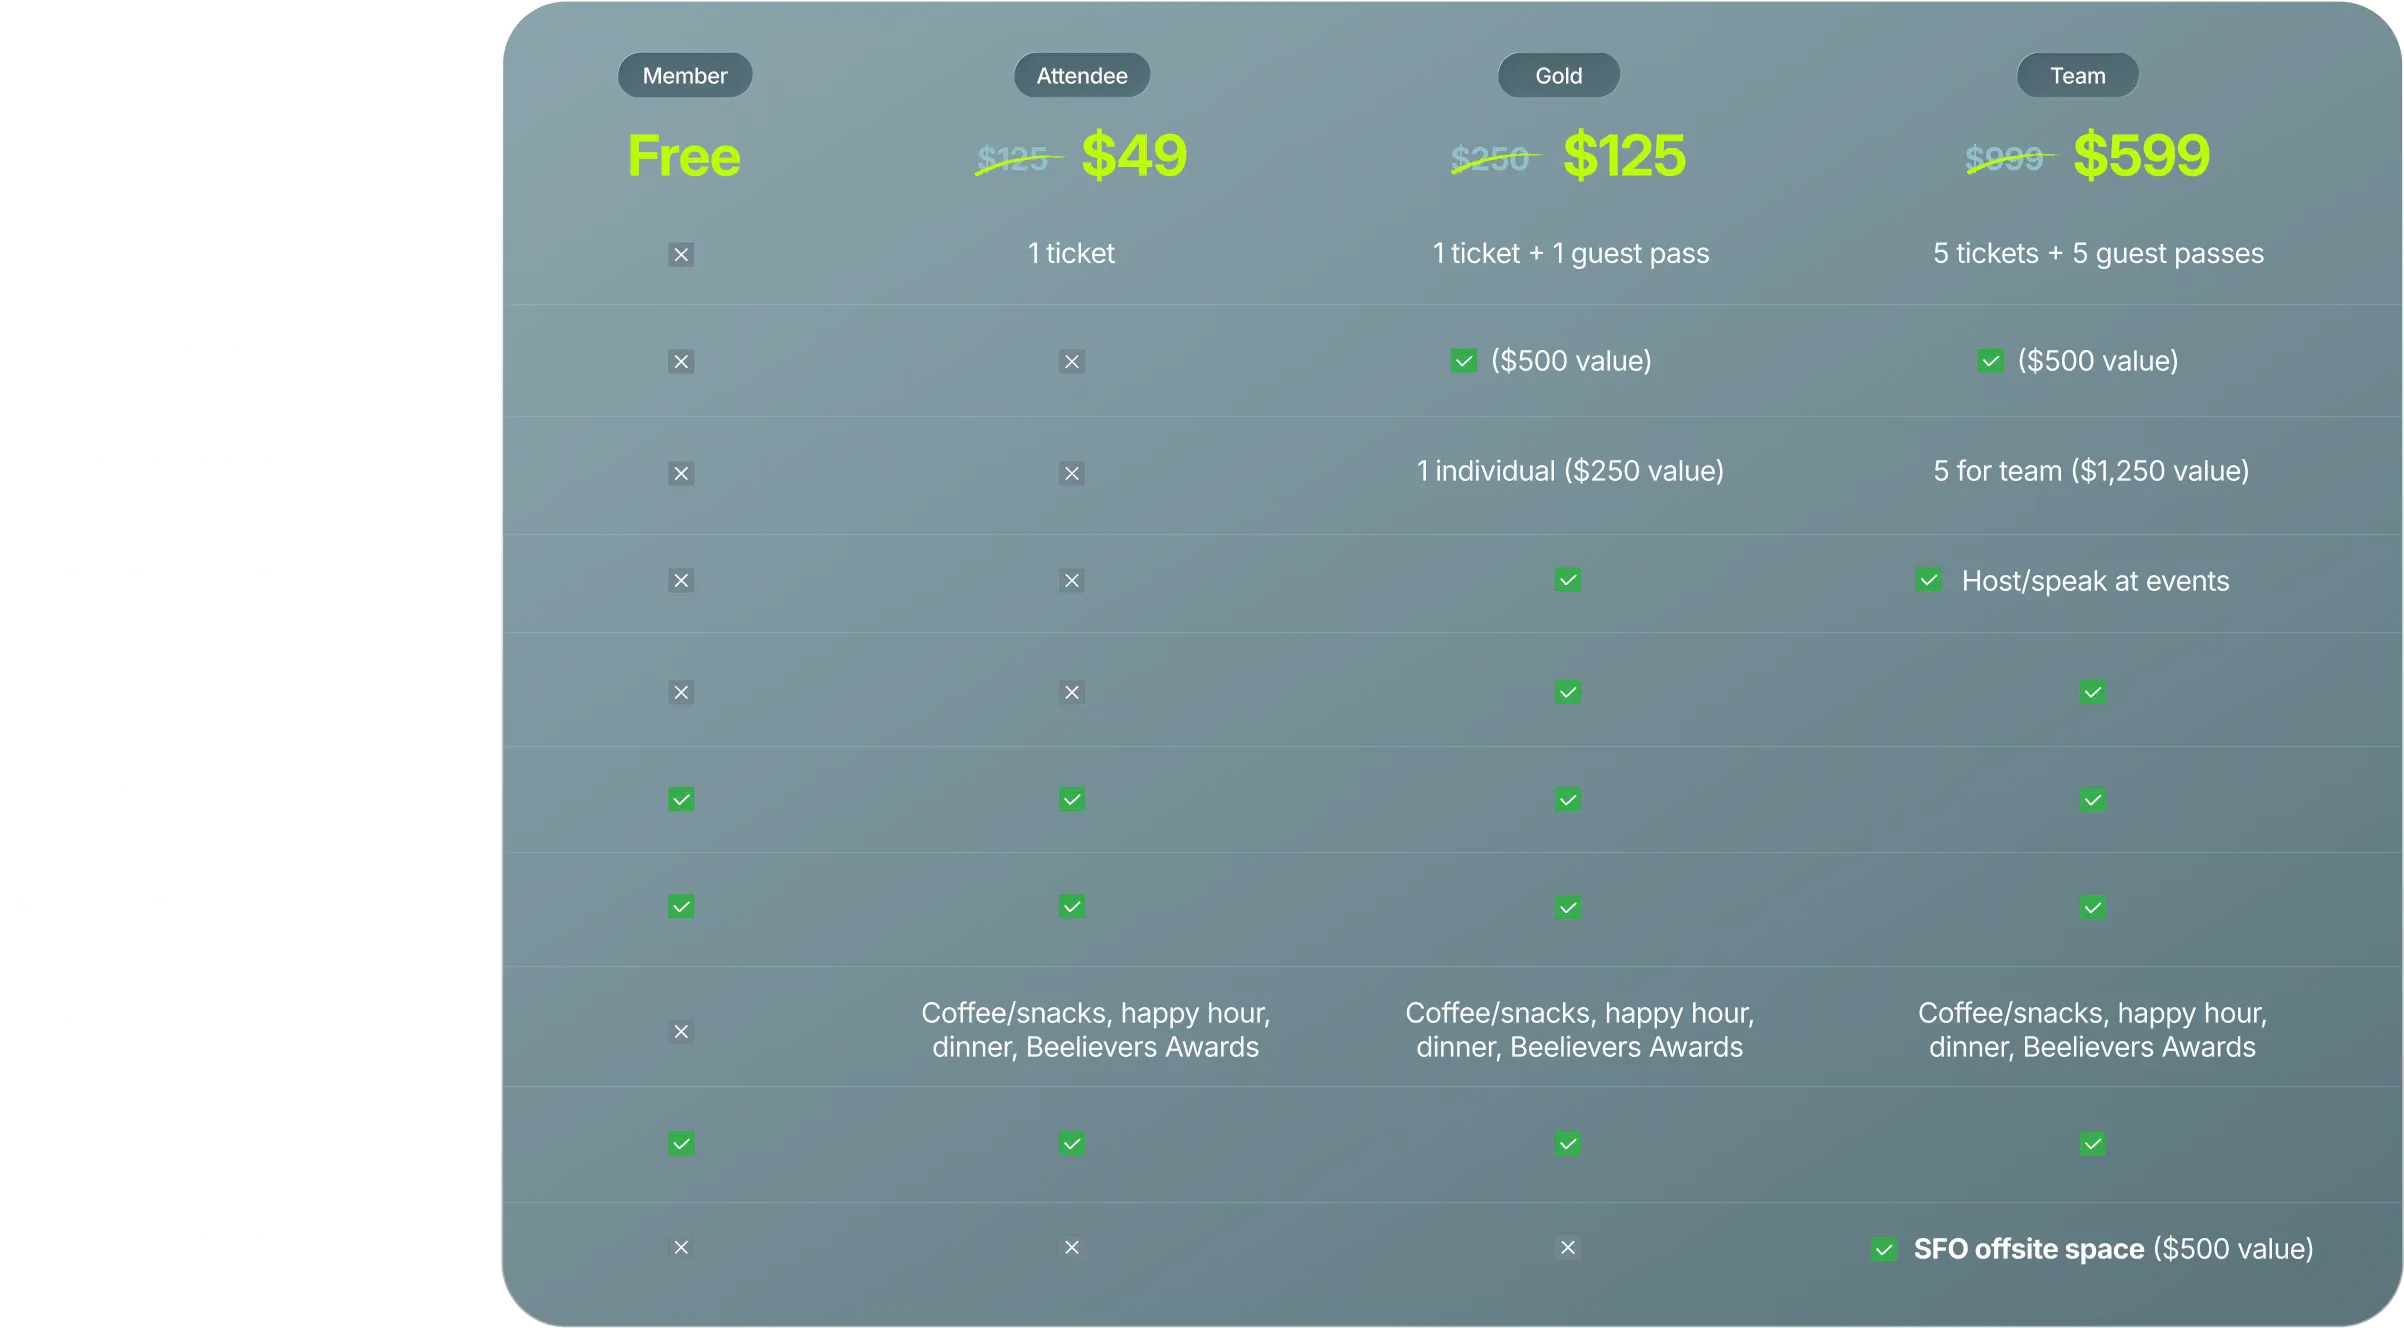Screen dimensions: 2404x1328
Task: Click the Free price heading
Action: [684, 157]
